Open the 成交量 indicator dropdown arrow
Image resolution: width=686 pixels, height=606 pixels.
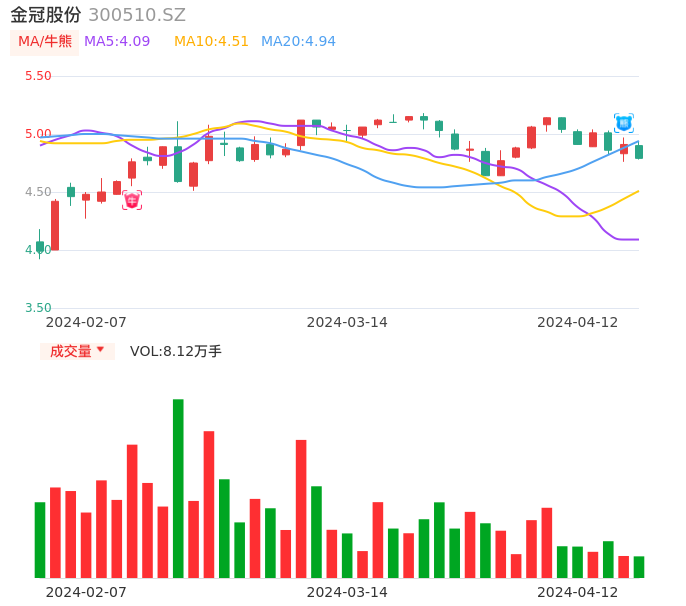pos(100,350)
